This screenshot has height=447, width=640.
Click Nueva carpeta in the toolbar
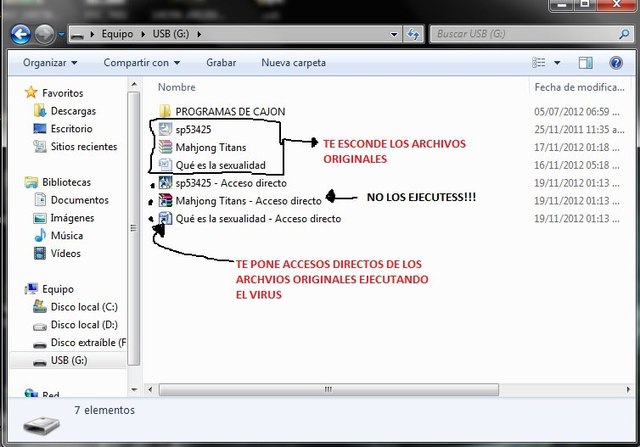tap(293, 63)
